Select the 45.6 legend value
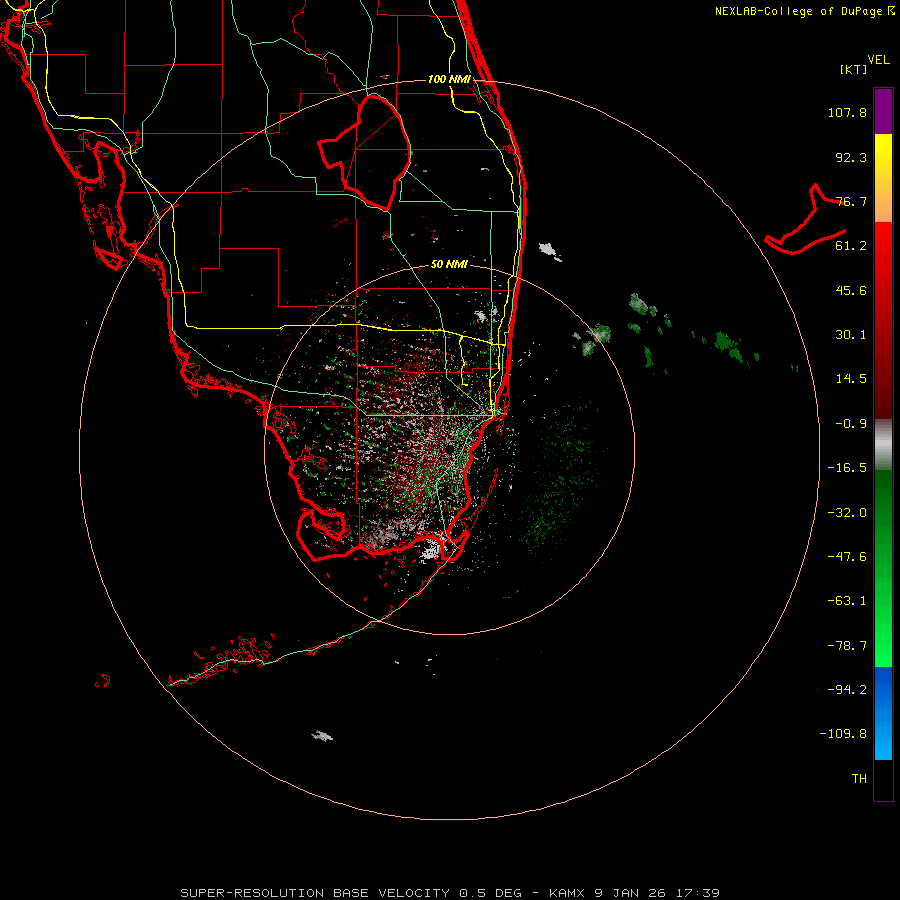Screen dimensions: 900x900 [x=851, y=290]
